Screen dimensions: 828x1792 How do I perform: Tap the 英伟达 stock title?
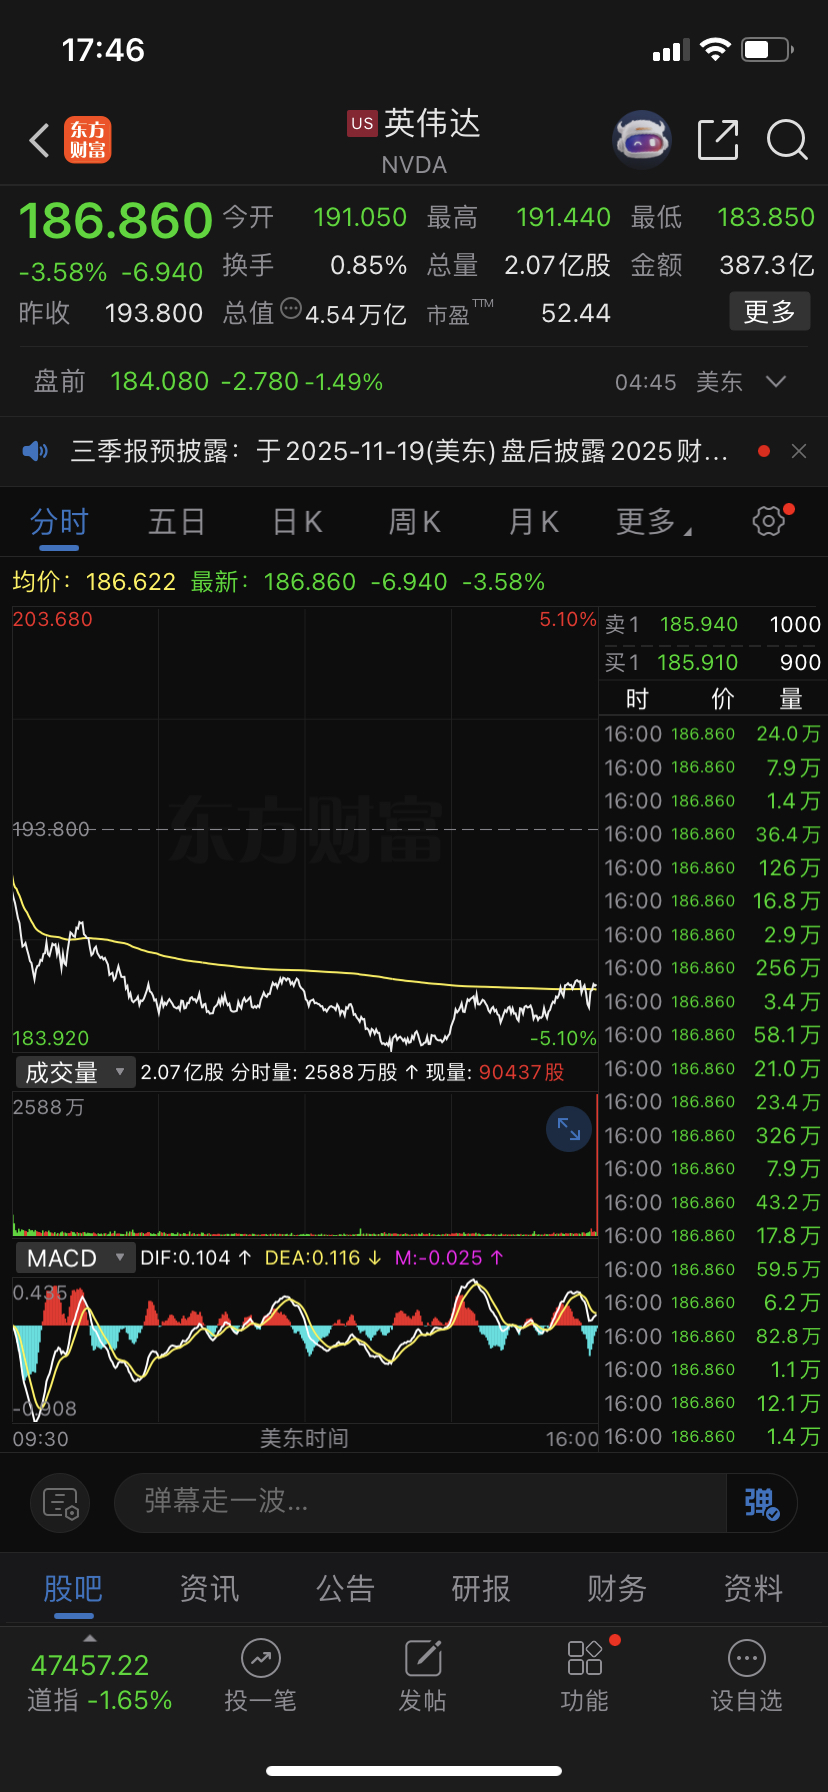(x=432, y=123)
